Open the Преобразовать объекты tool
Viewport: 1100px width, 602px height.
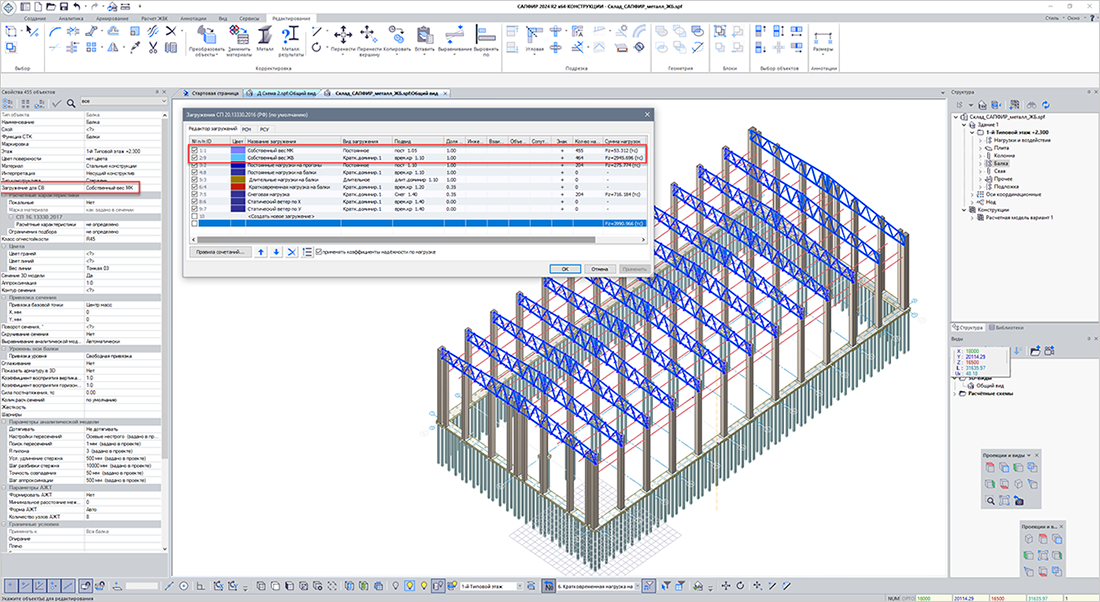point(206,41)
